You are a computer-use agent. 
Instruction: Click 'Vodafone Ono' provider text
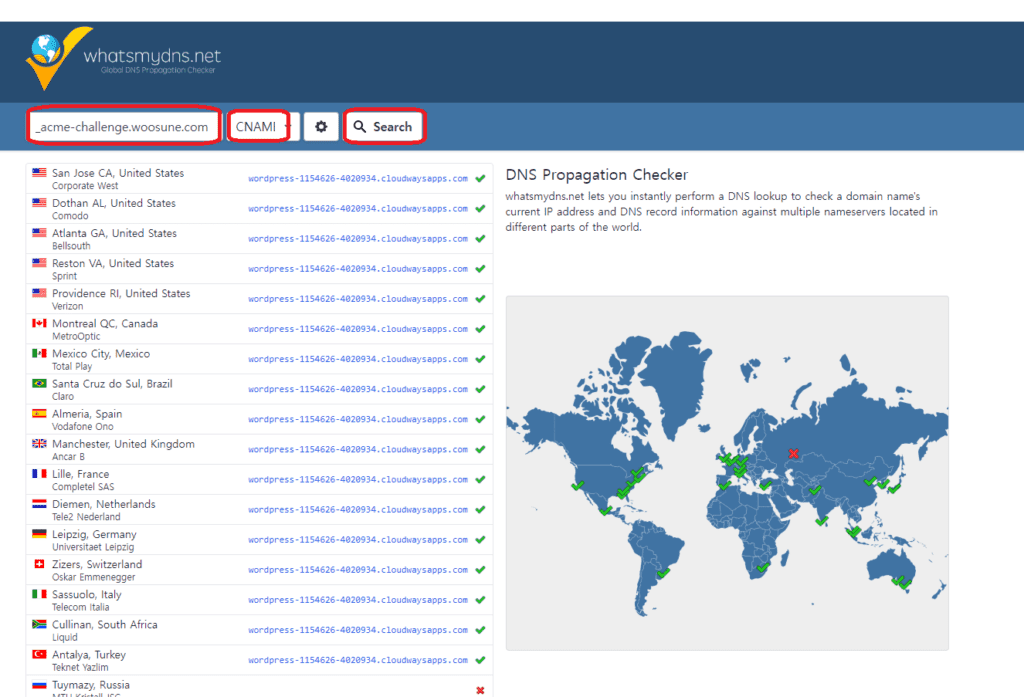(x=83, y=427)
